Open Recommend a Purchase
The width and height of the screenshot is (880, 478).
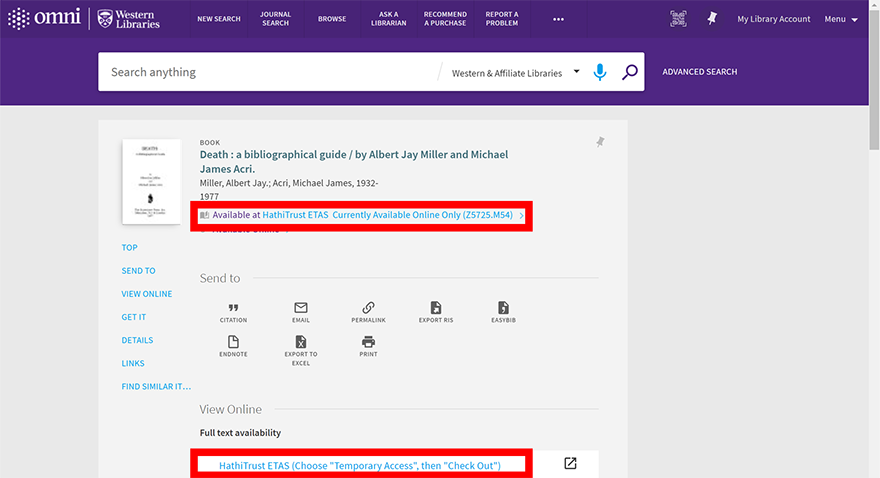(x=445, y=19)
